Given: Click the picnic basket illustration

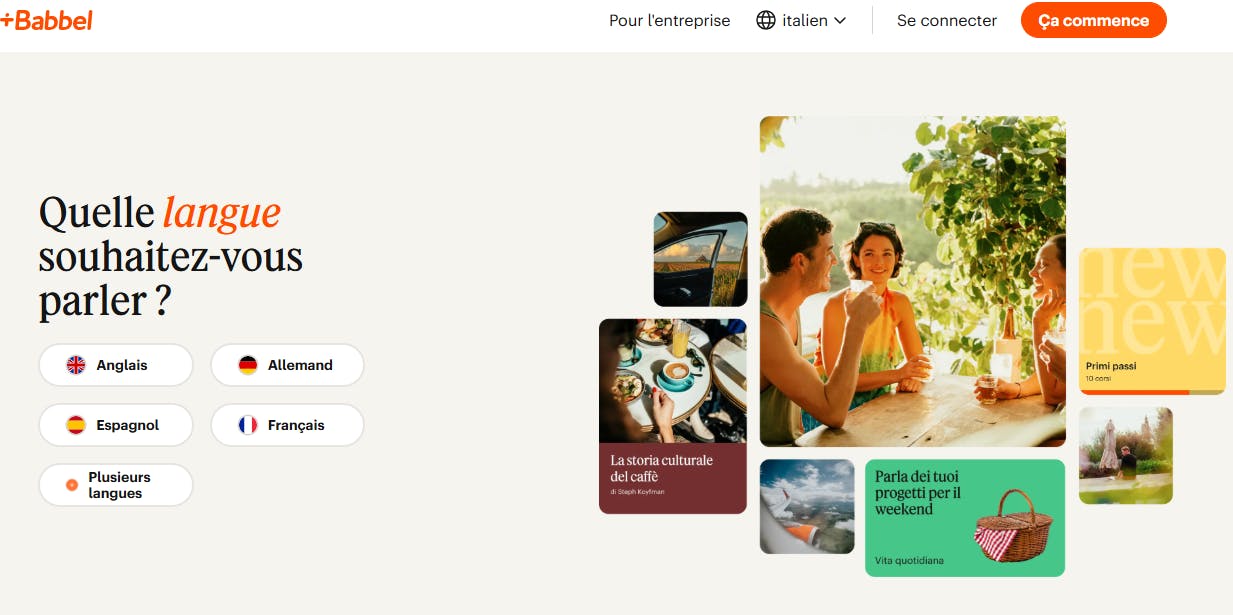Looking at the screenshot, I should tap(1012, 526).
